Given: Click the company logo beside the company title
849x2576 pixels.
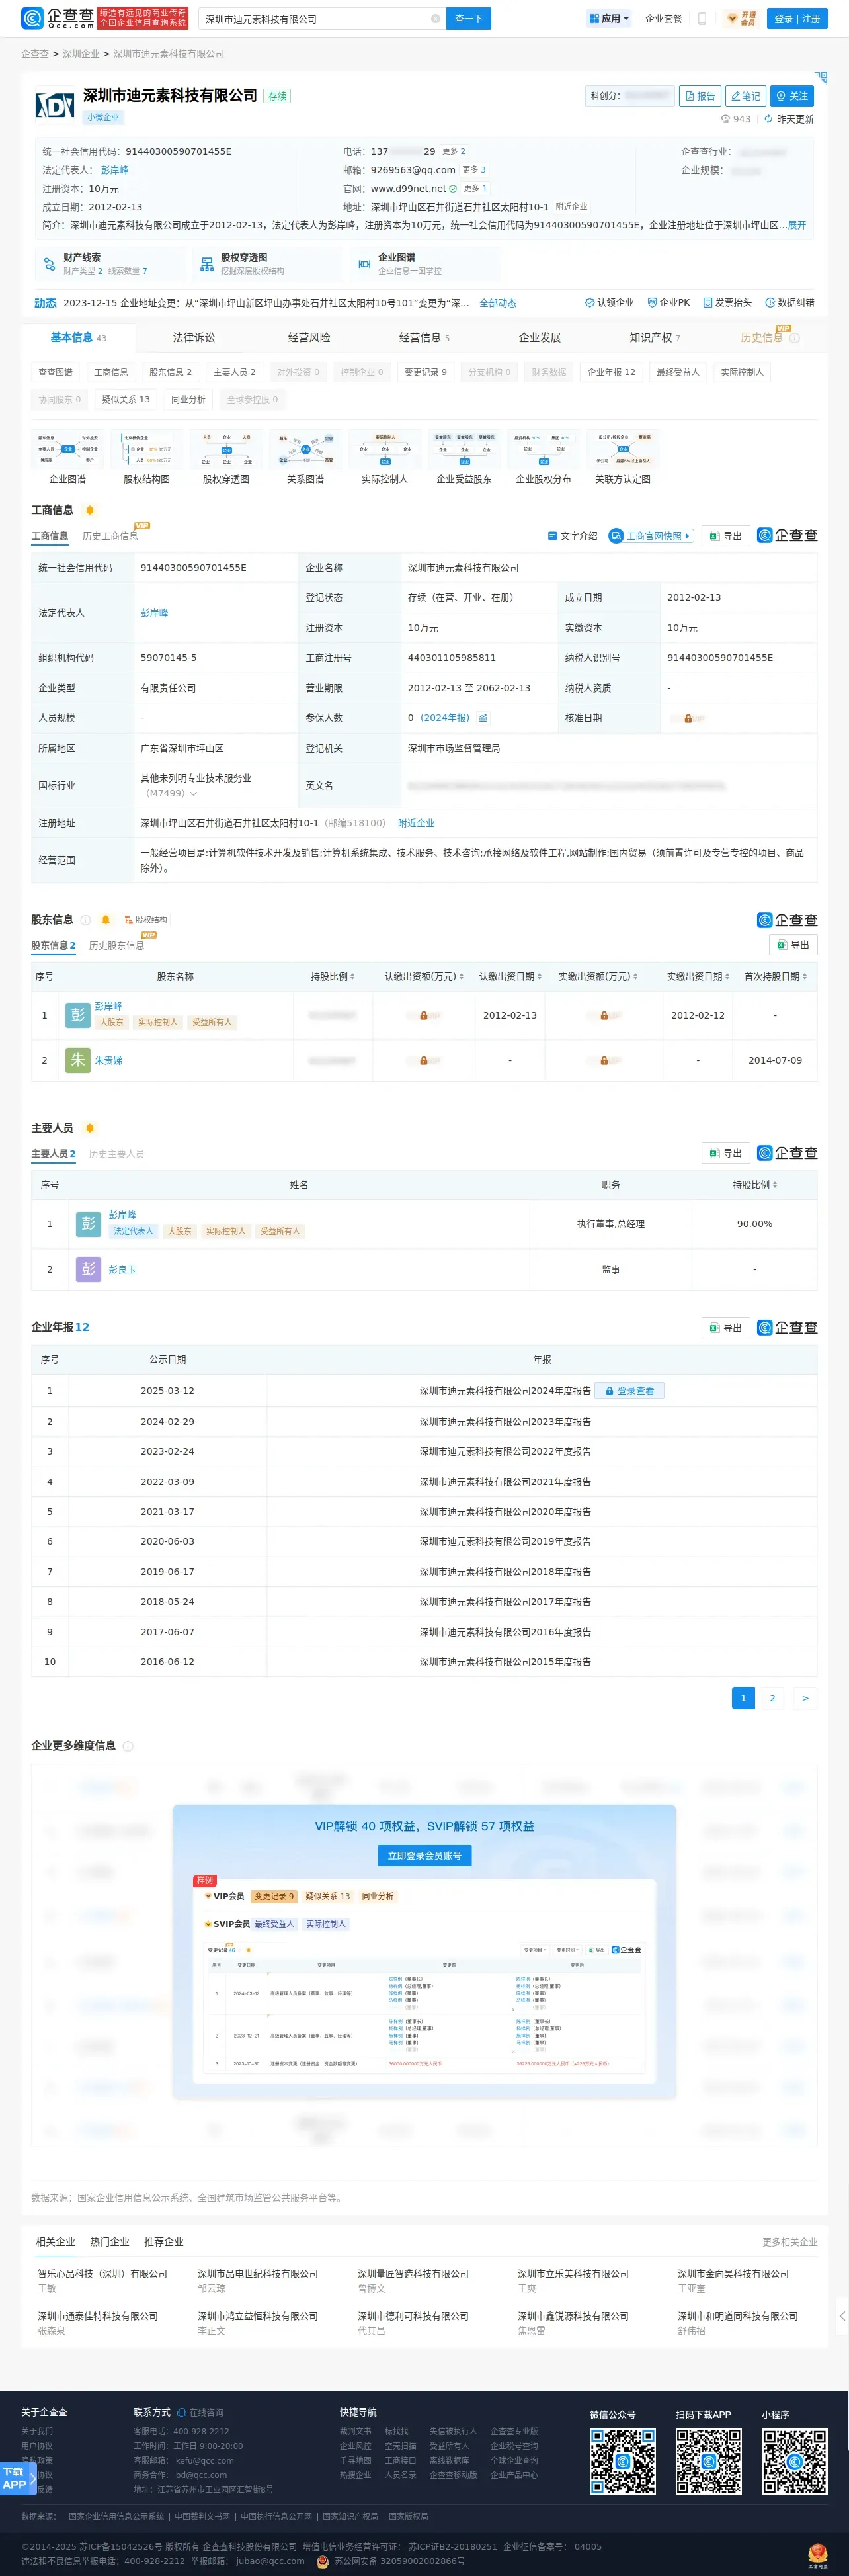Looking at the screenshot, I should pos(54,105).
